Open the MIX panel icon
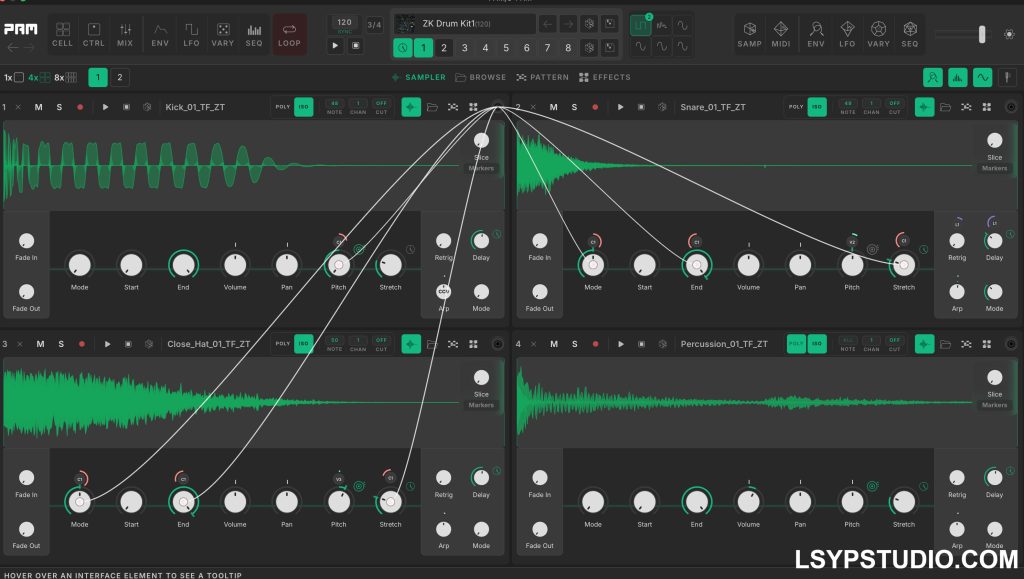This screenshot has width=1024, height=579. [125, 35]
